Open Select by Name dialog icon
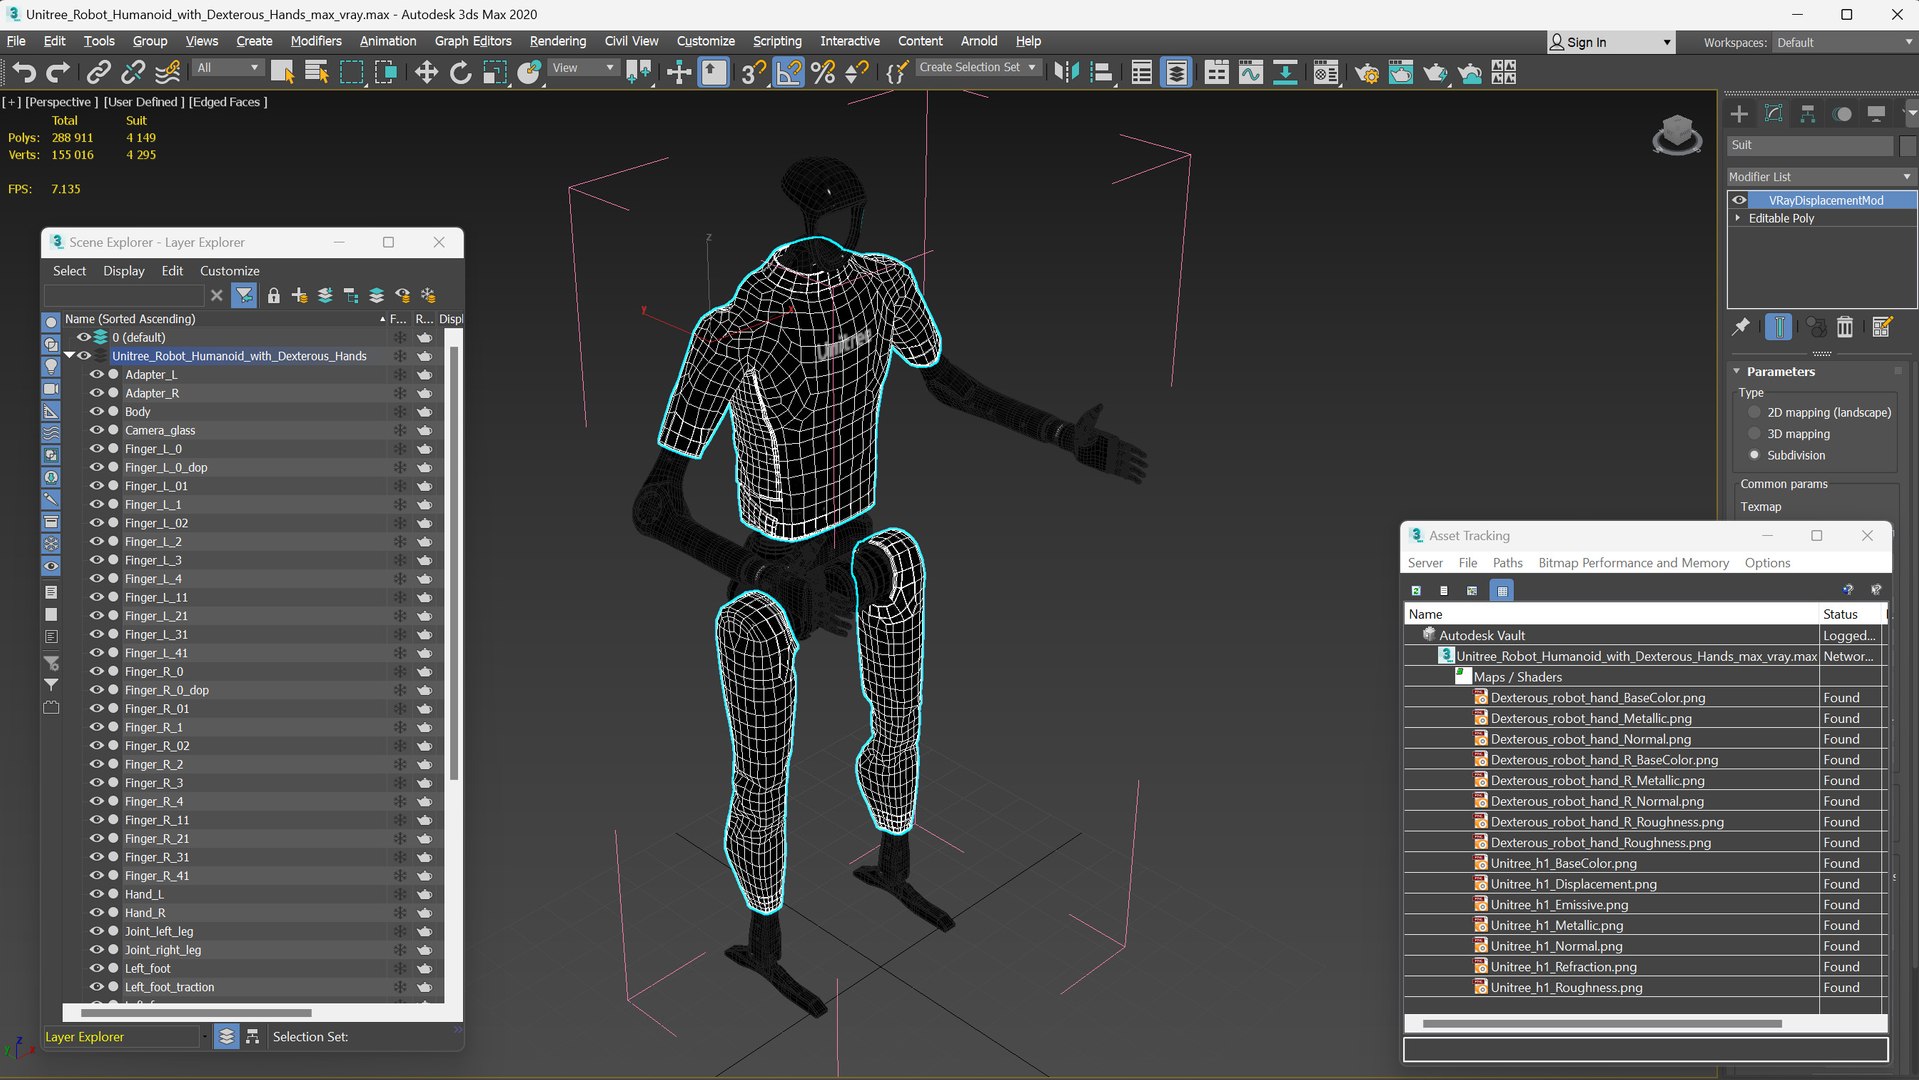 pos(317,72)
